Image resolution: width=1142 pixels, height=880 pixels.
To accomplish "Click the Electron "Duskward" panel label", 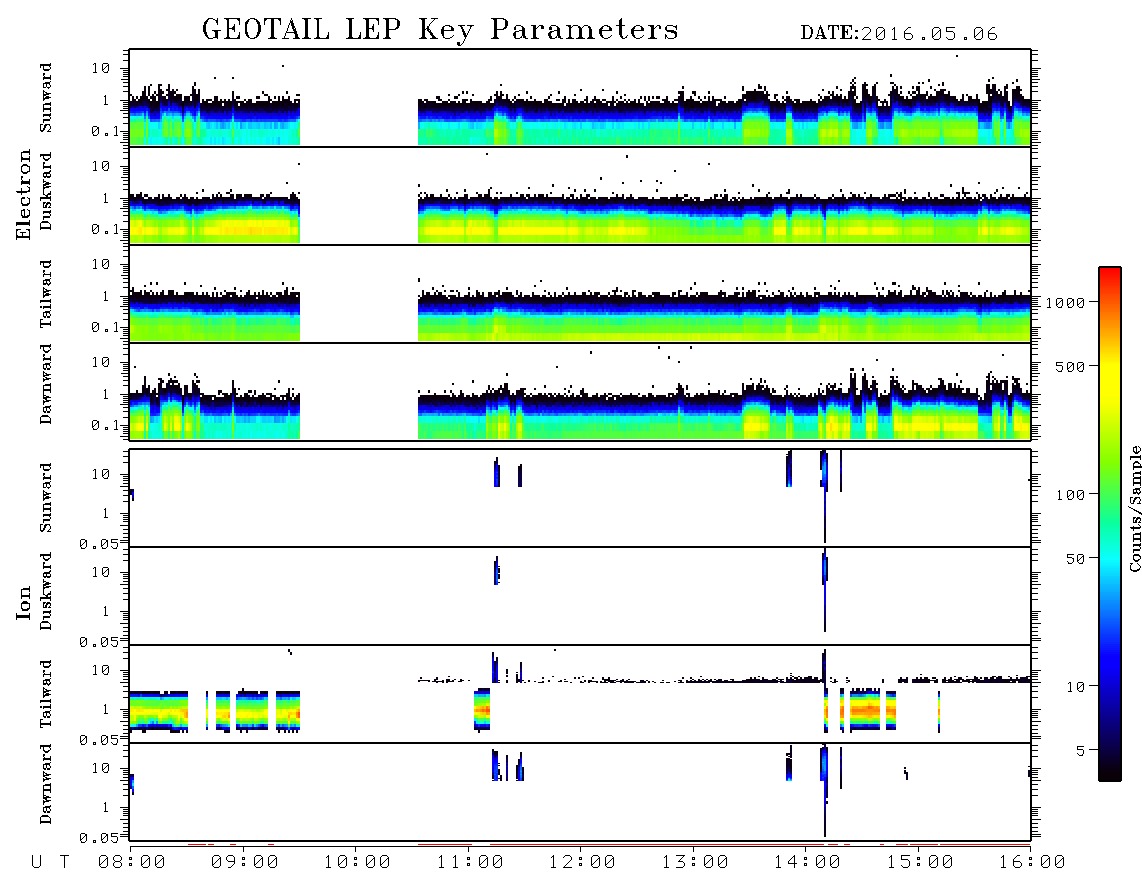I will tap(46, 192).
